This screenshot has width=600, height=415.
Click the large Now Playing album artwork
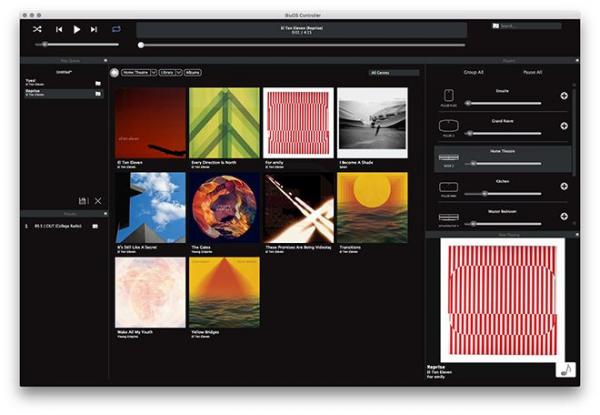502,300
